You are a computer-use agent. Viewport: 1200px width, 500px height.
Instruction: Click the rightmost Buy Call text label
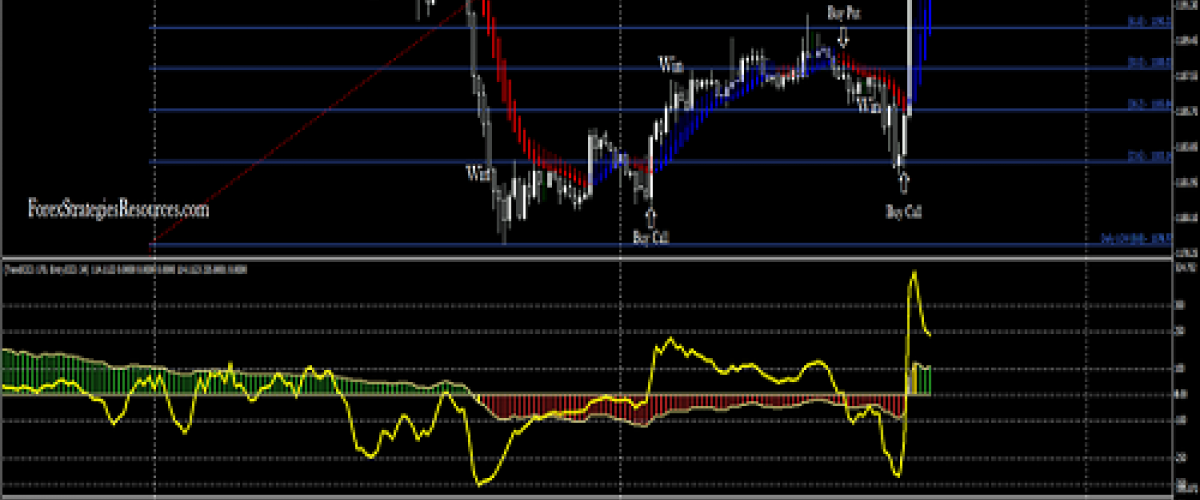pos(903,211)
